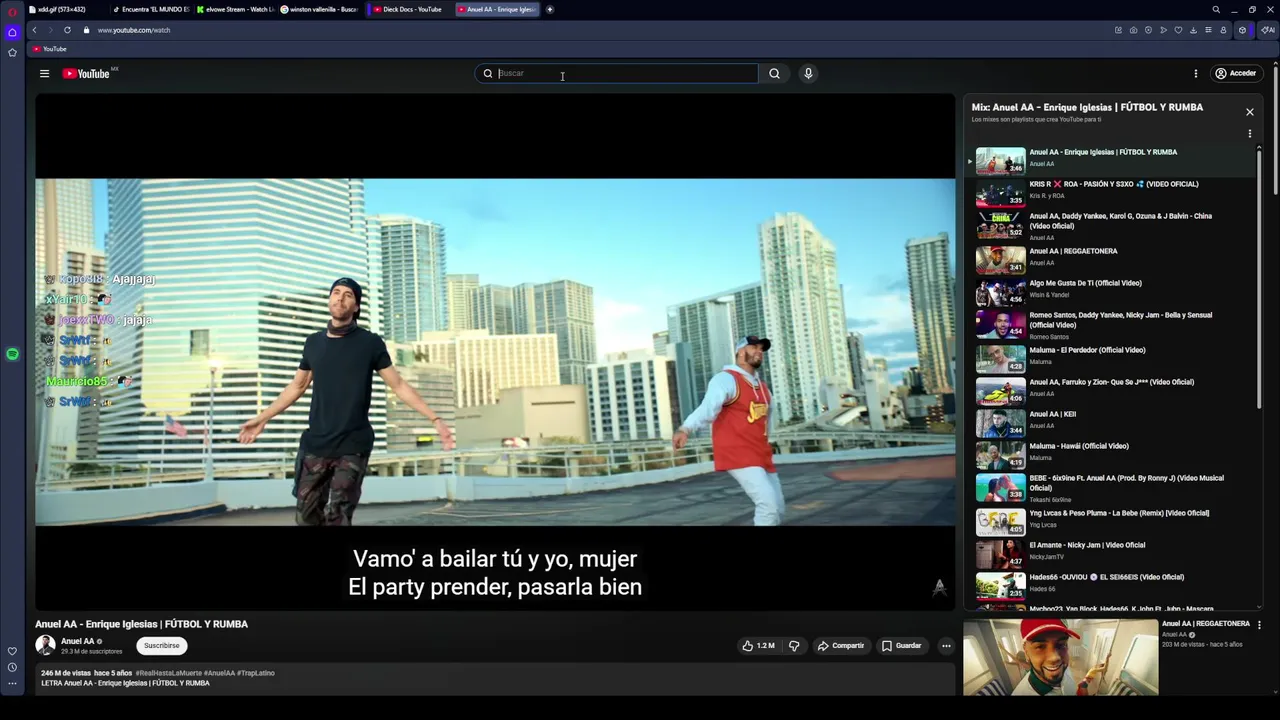The height and width of the screenshot is (720, 1280).
Task: Select the China official video in playlist
Action: click(1110, 226)
